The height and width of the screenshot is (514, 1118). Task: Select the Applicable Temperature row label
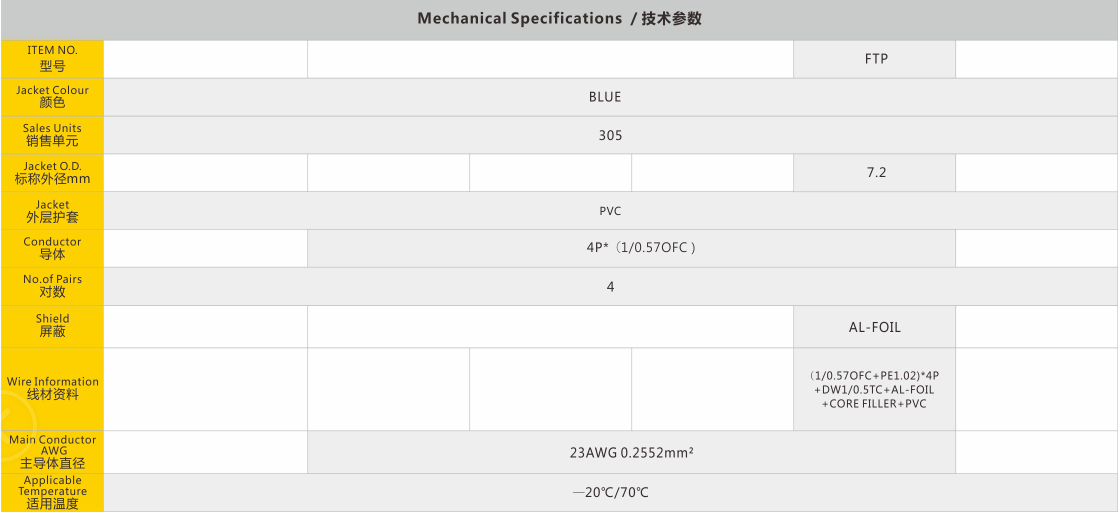point(52,492)
